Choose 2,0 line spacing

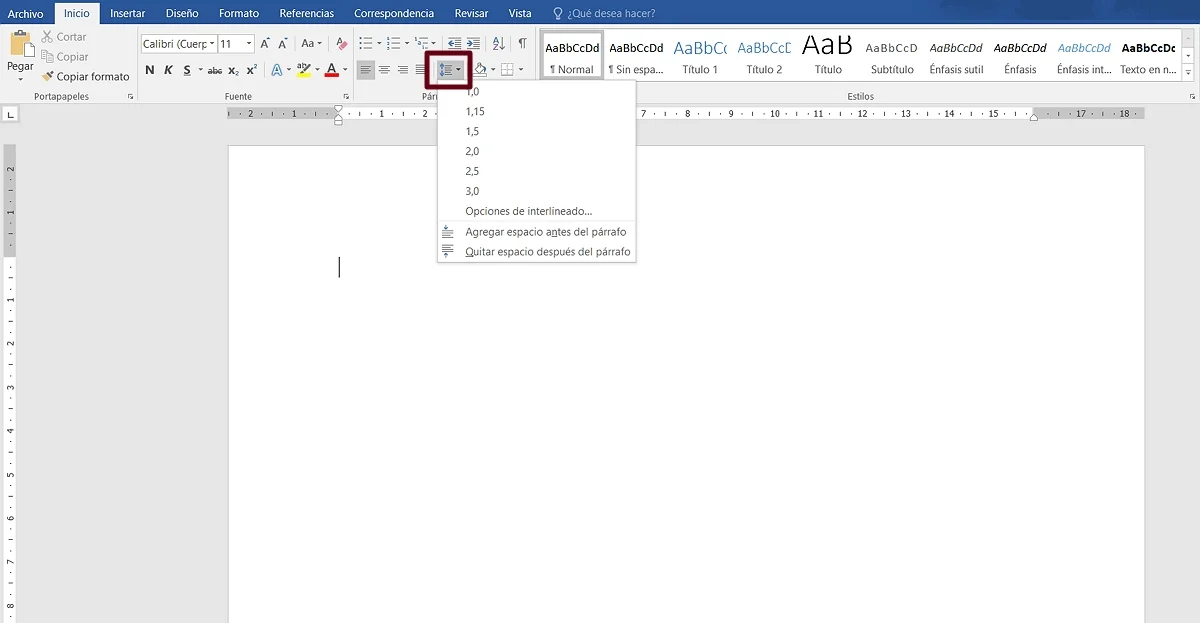[x=536, y=151]
